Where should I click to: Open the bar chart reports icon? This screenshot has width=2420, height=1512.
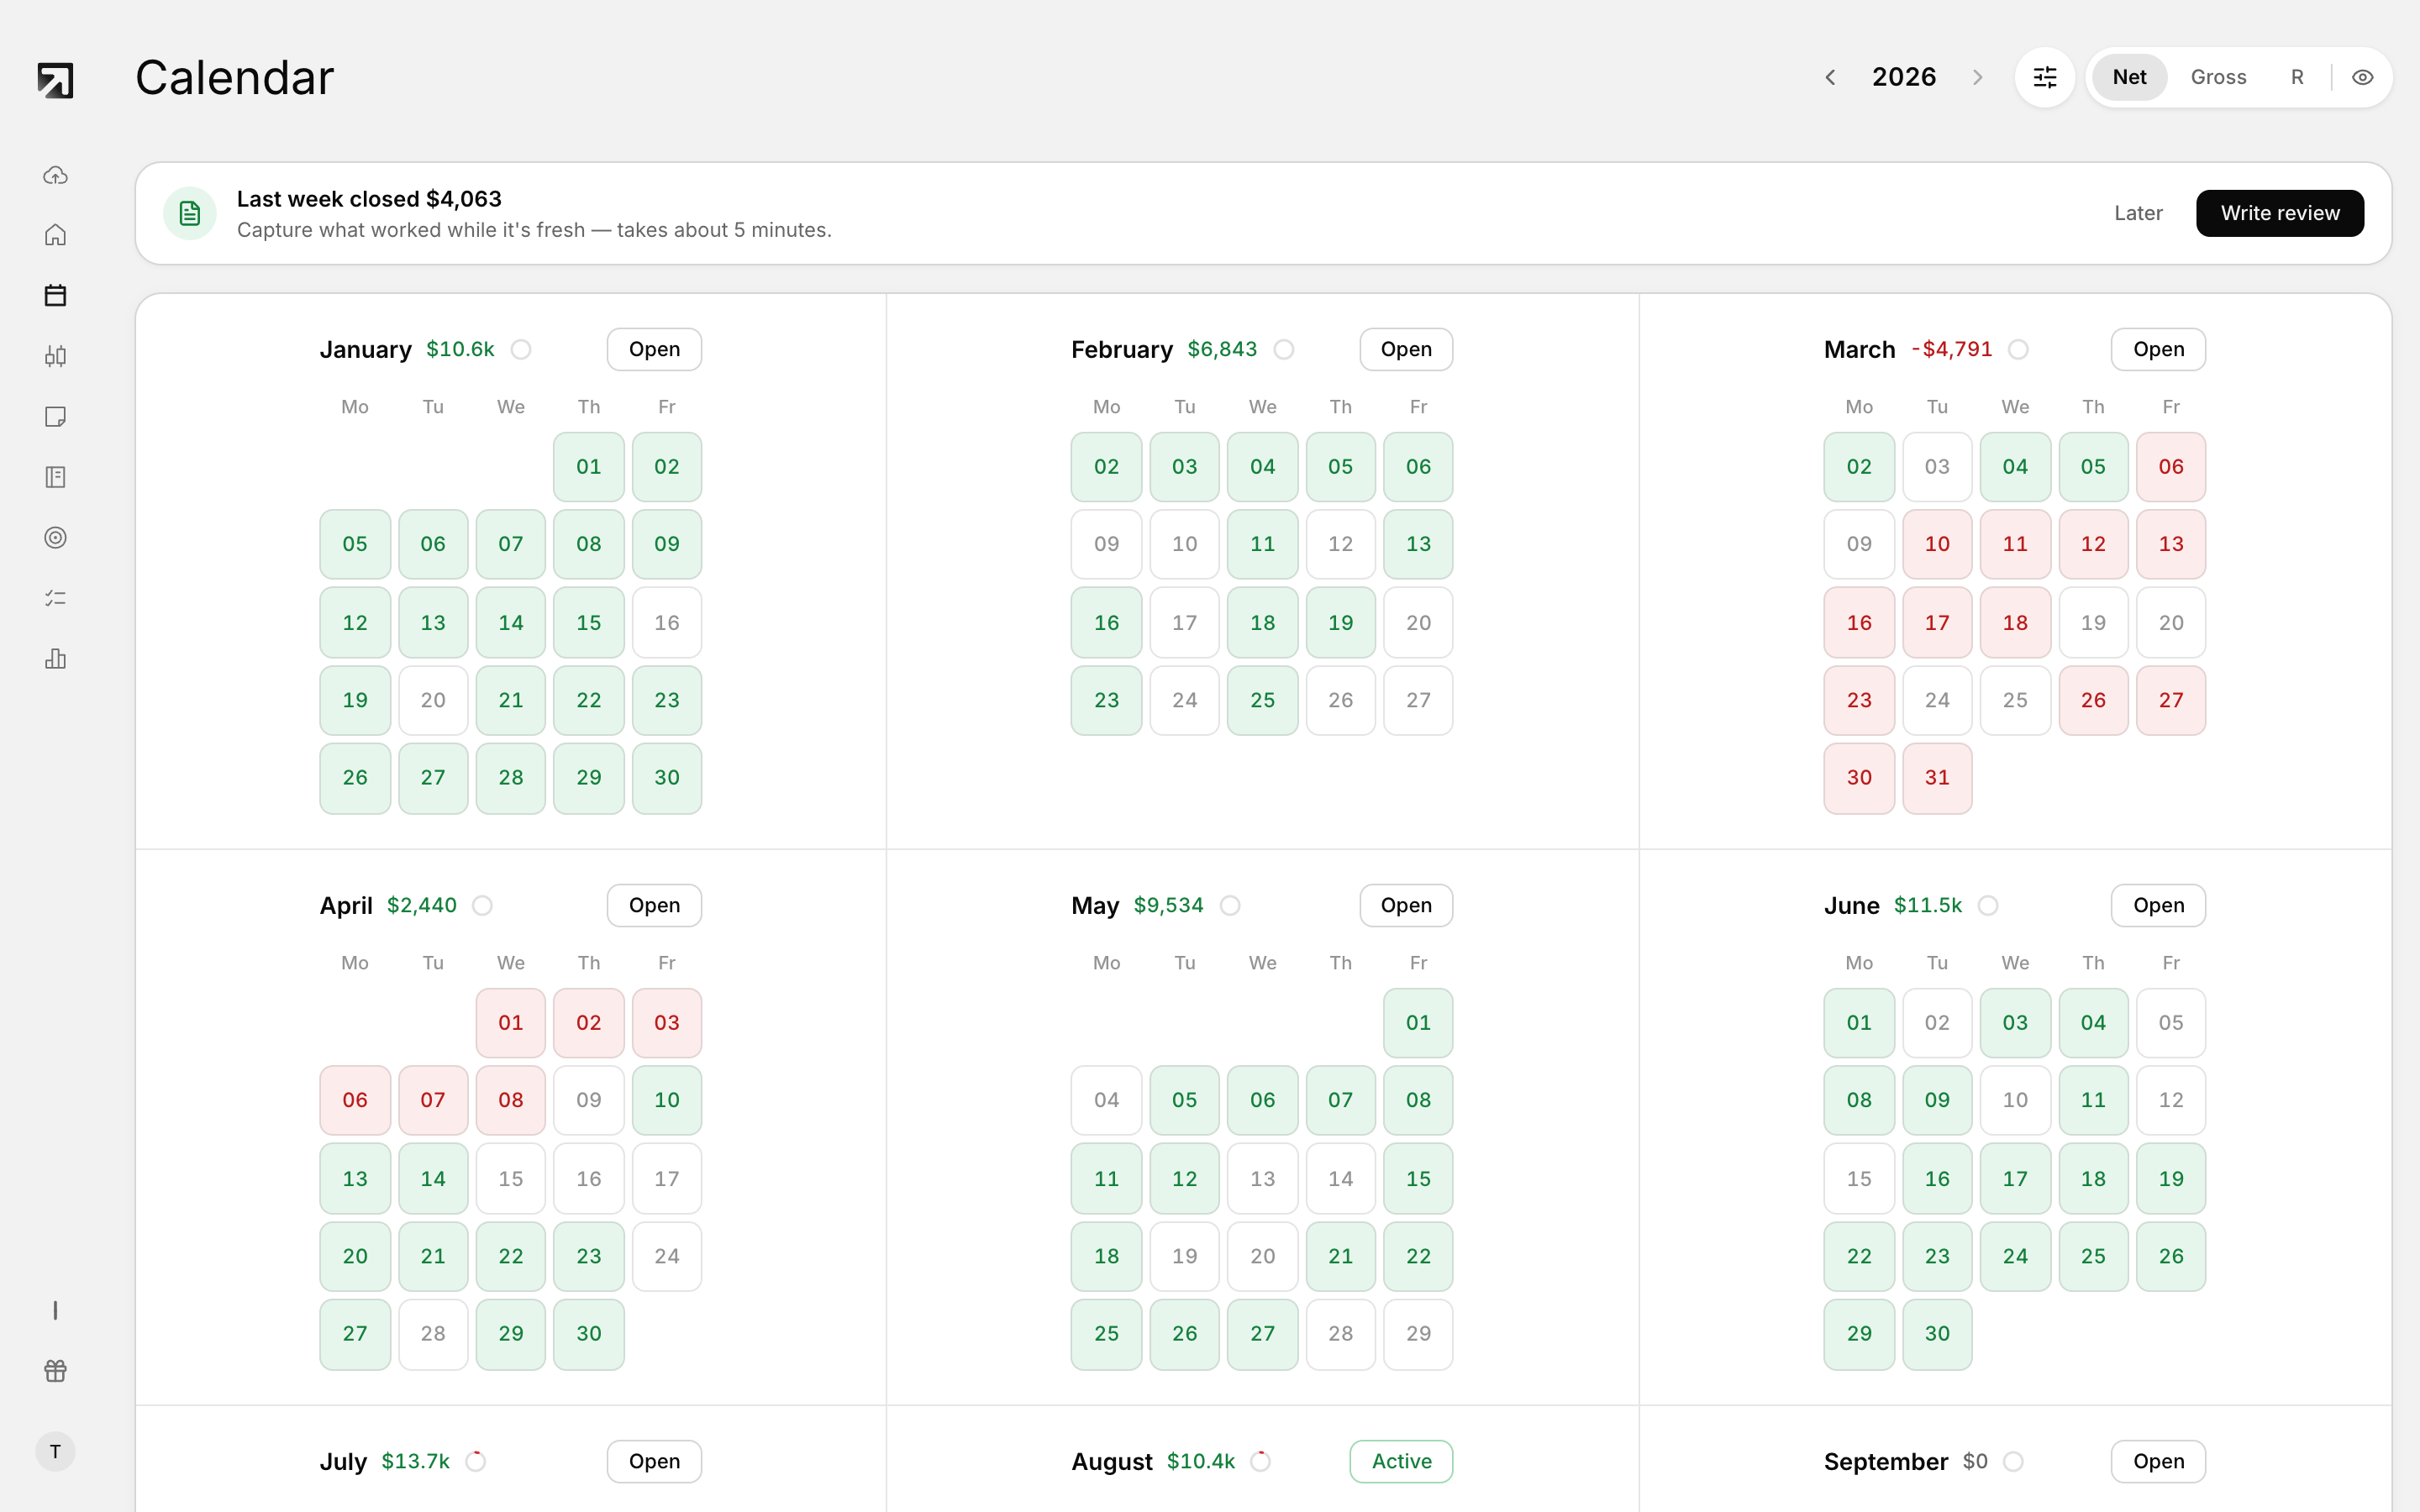(55, 659)
